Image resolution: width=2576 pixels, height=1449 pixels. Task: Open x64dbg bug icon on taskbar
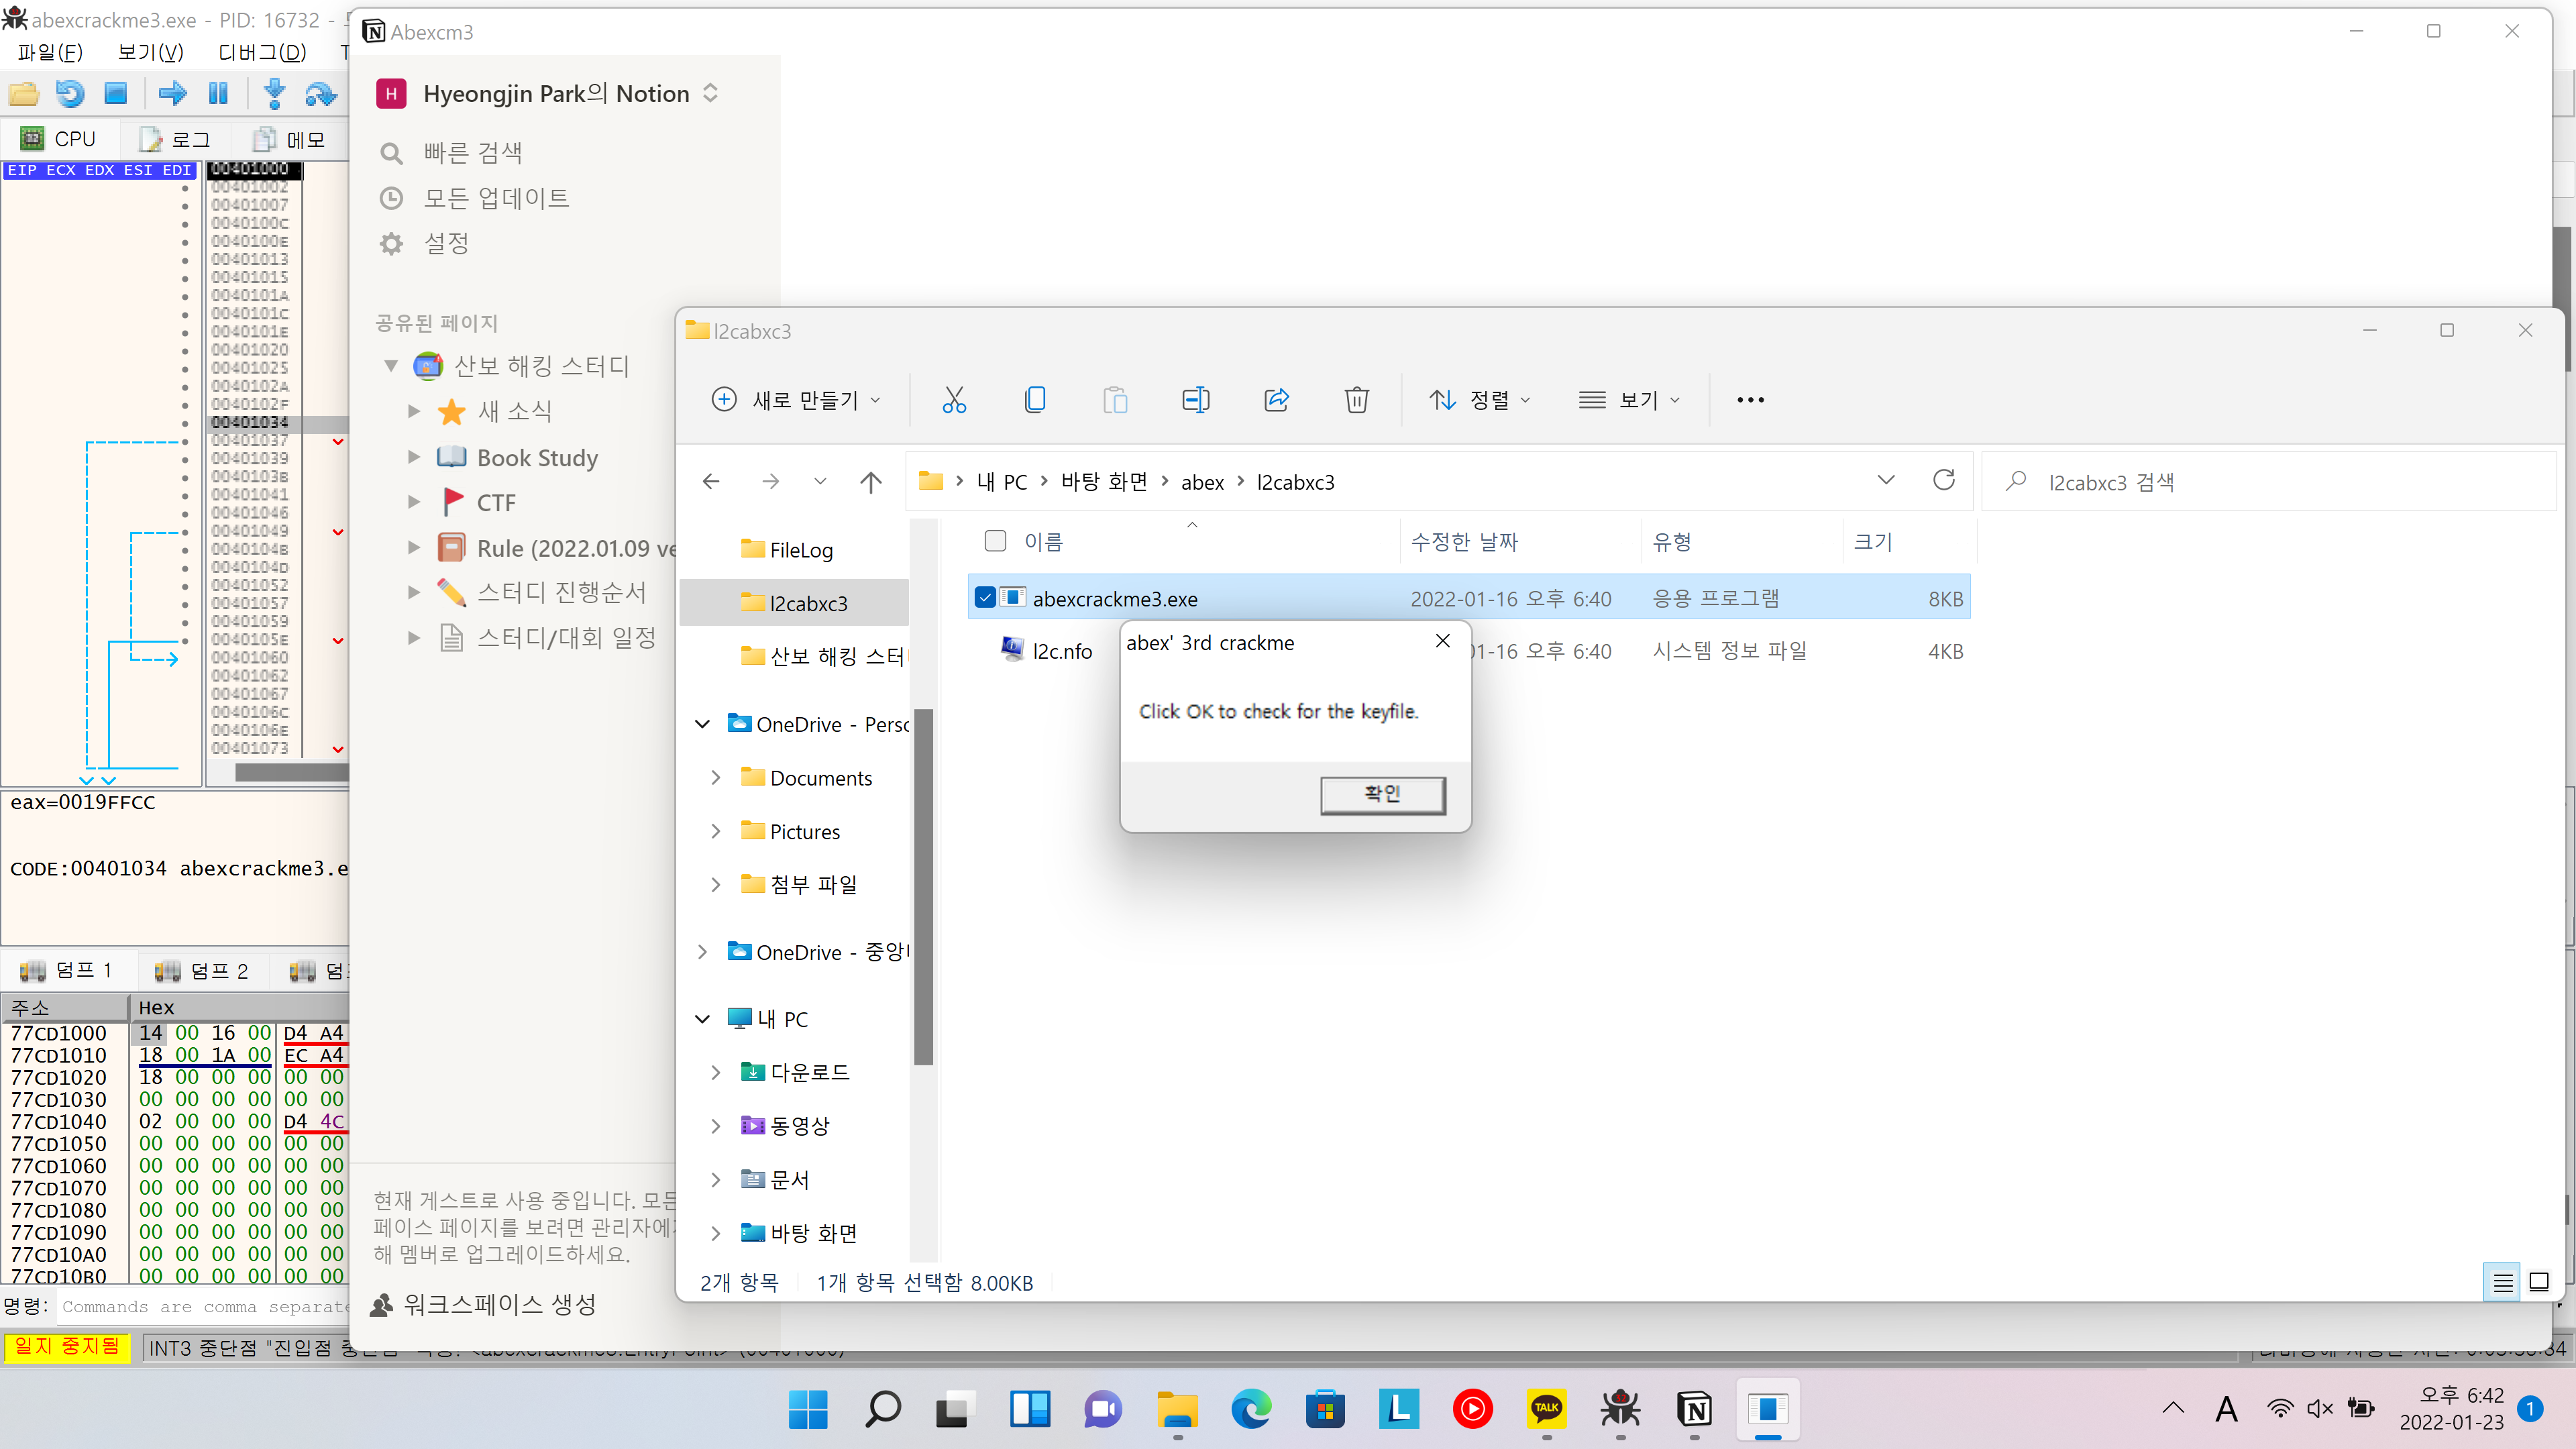(x=1620, y=1409)
